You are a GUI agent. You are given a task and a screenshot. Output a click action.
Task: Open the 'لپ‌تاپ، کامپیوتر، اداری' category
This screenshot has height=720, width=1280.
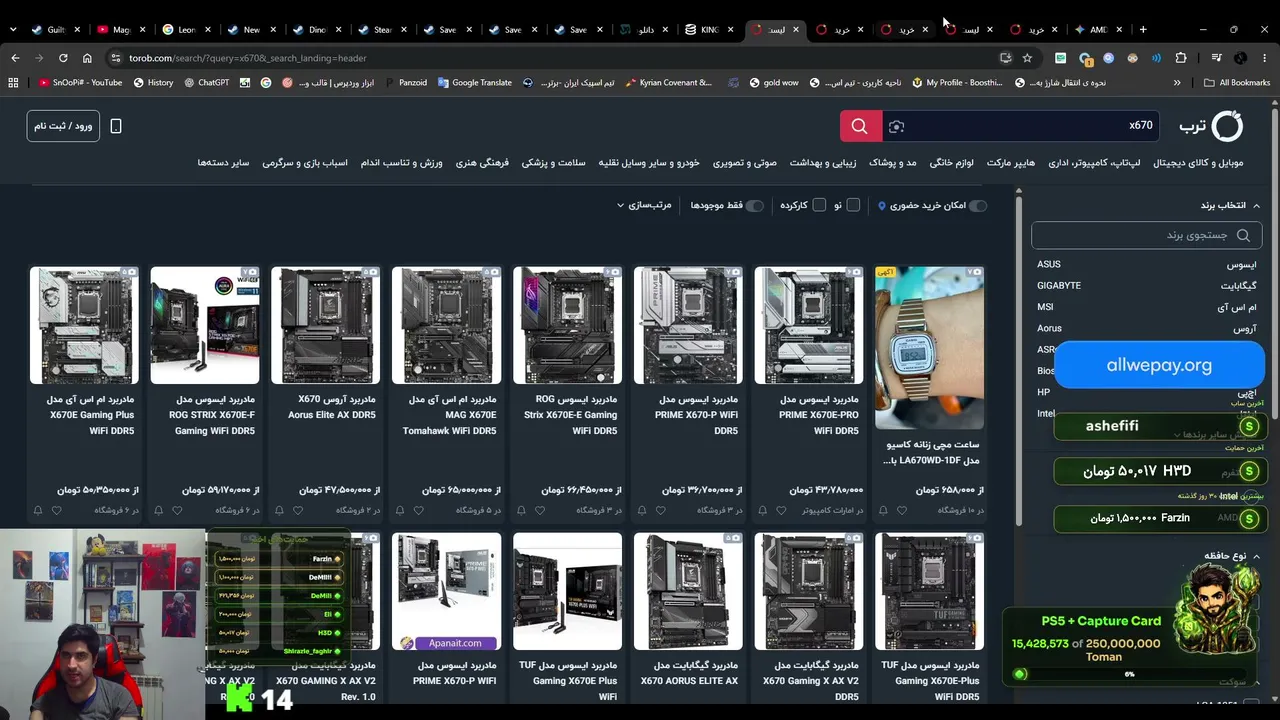click(1094, 162)
